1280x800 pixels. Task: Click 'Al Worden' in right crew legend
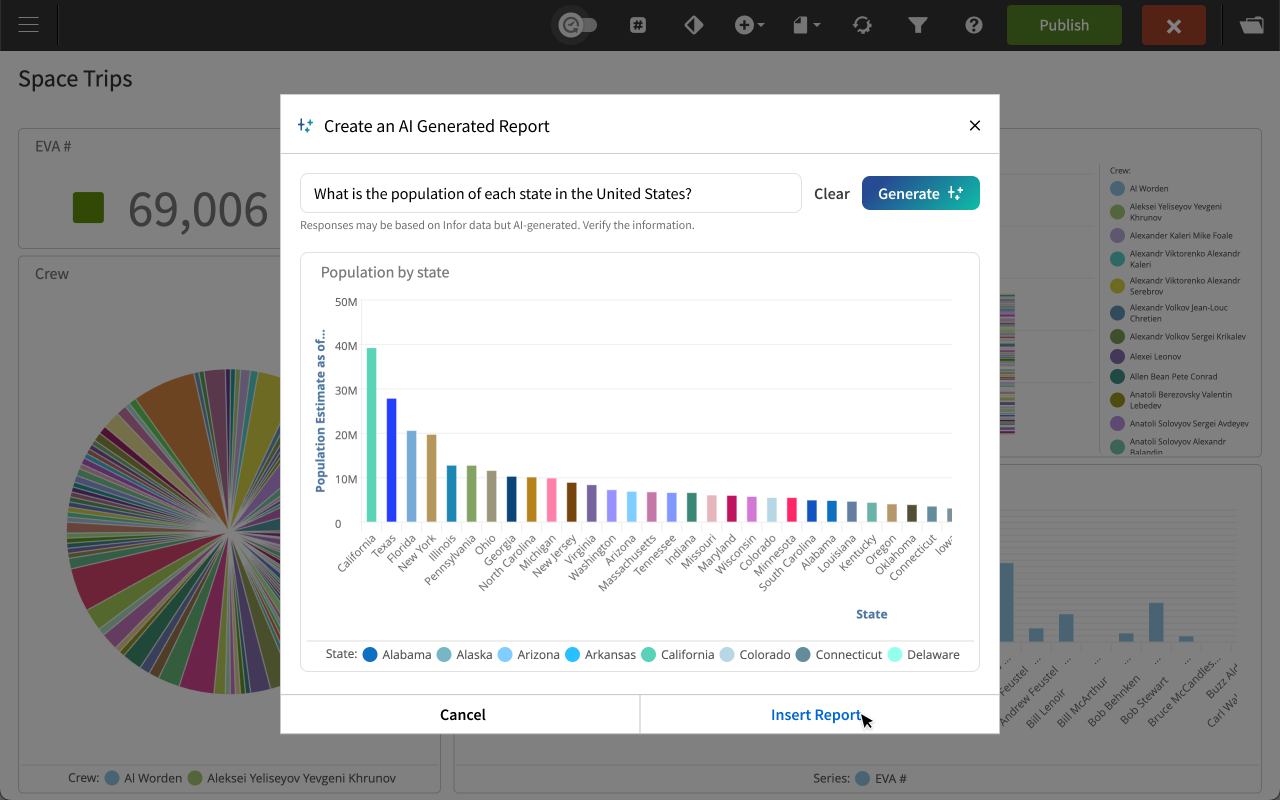tap(1149, 188)
